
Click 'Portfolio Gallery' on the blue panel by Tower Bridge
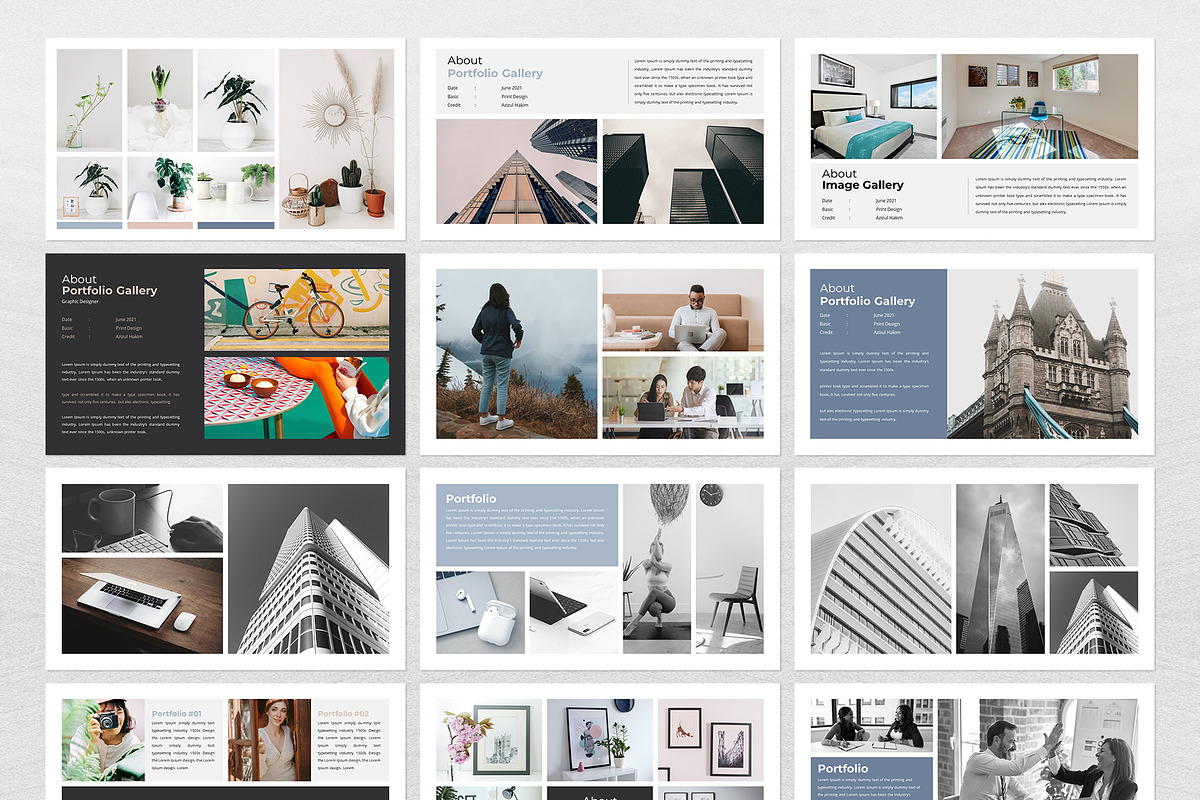[867, 301]
